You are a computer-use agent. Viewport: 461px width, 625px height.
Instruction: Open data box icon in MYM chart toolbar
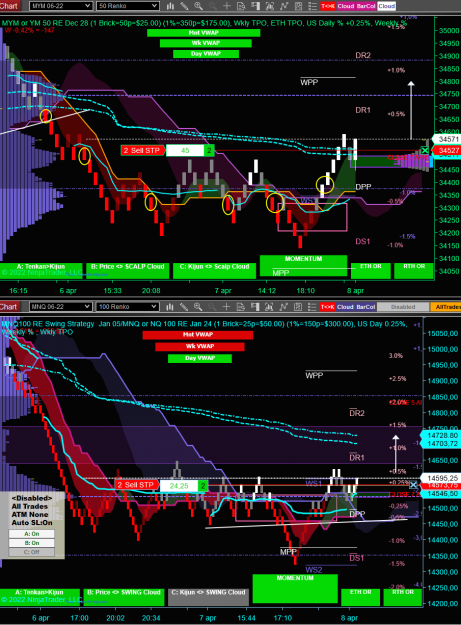pyautogui.click(x=241, y=6)
